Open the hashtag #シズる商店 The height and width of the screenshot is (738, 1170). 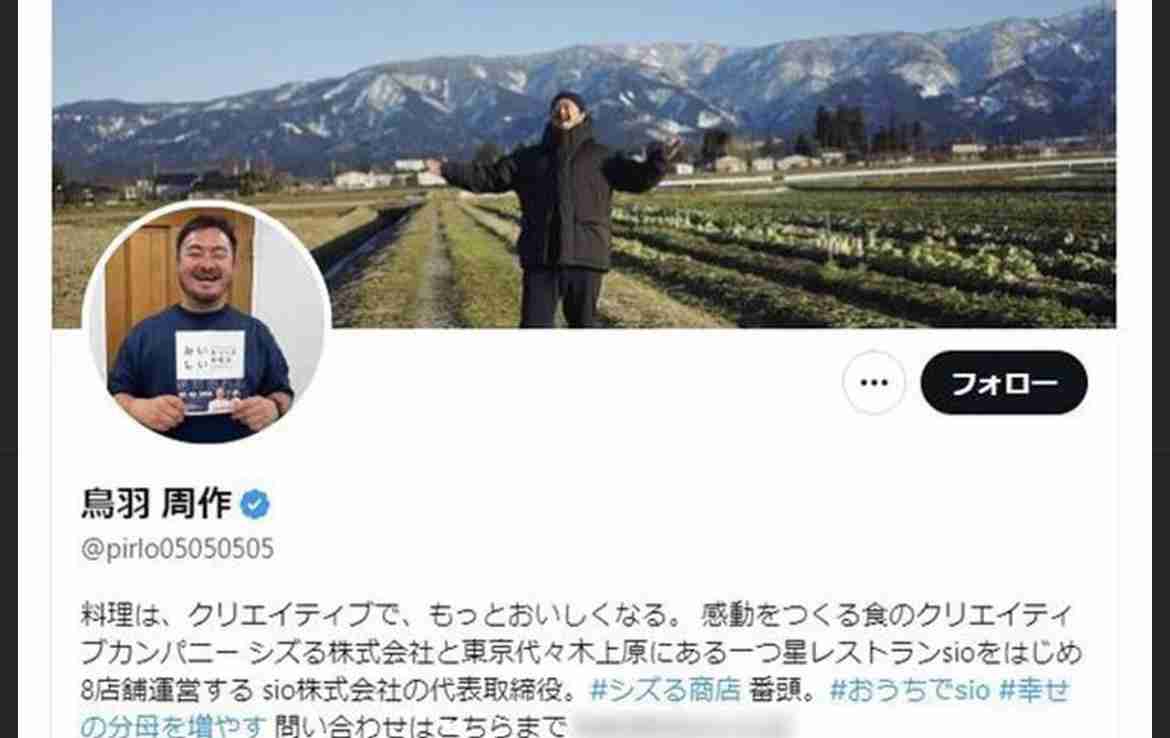tap(666, 690)
